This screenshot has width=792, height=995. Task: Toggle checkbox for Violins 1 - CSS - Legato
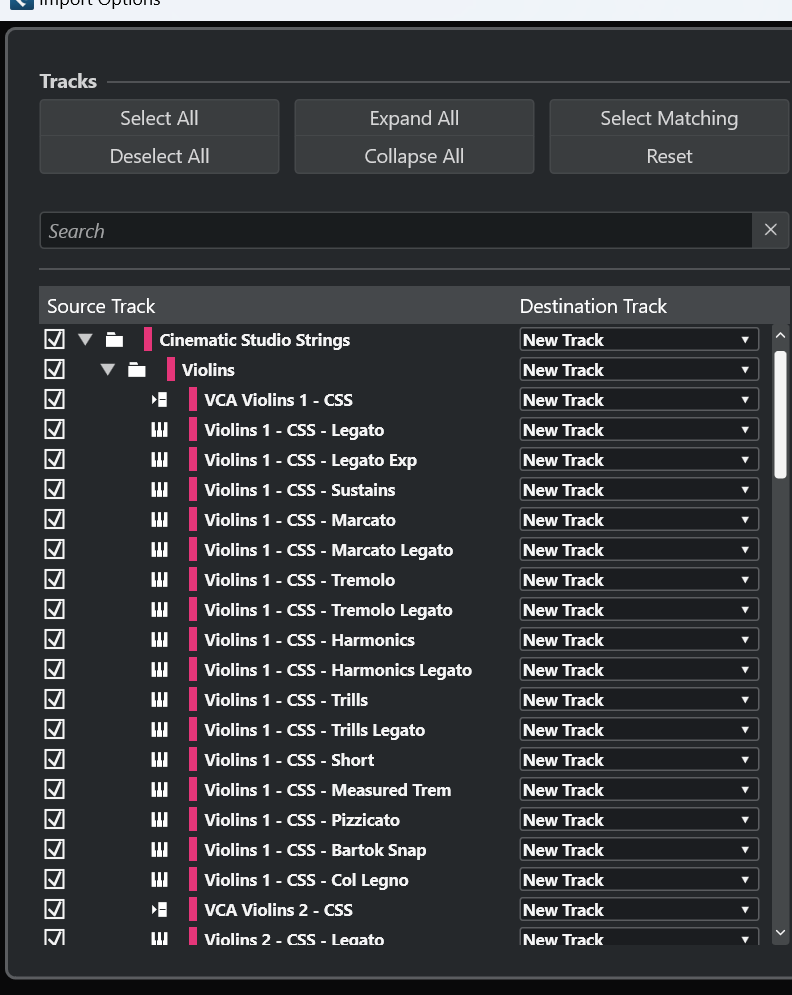55,429
